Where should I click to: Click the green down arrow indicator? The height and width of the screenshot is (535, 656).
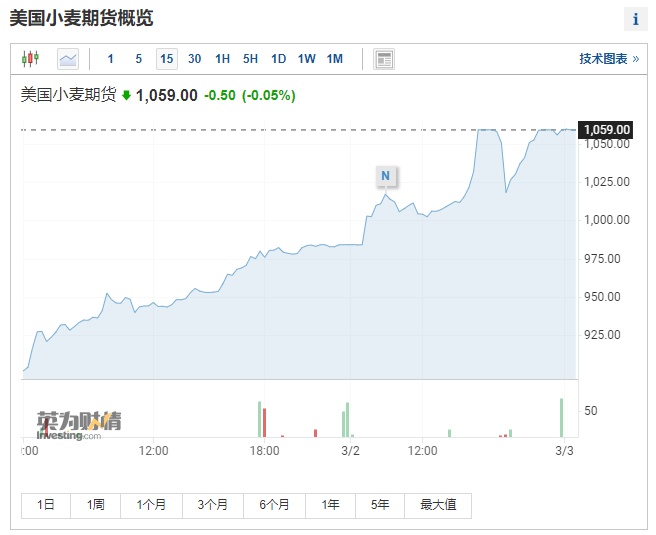coord(127,96)
